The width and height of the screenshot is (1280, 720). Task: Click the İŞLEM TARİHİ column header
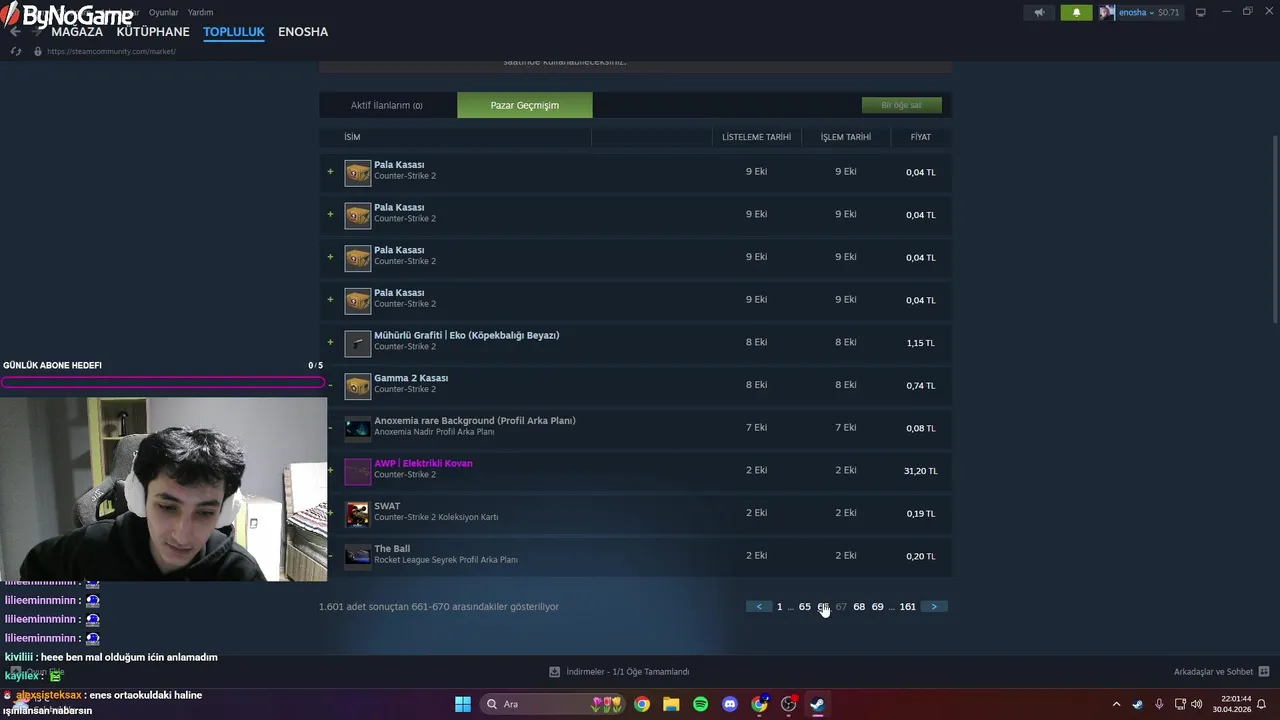[846, 137]
